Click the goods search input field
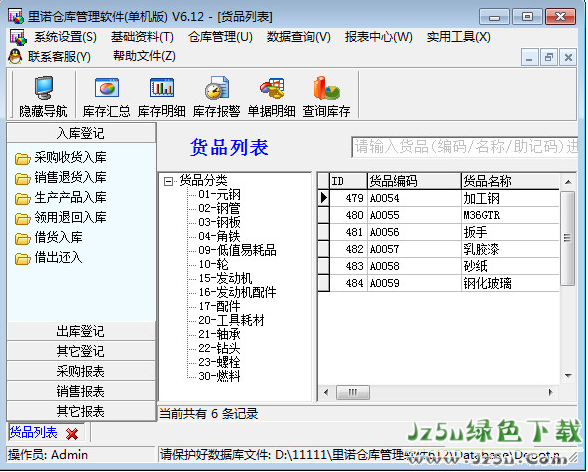 [465, 147]
